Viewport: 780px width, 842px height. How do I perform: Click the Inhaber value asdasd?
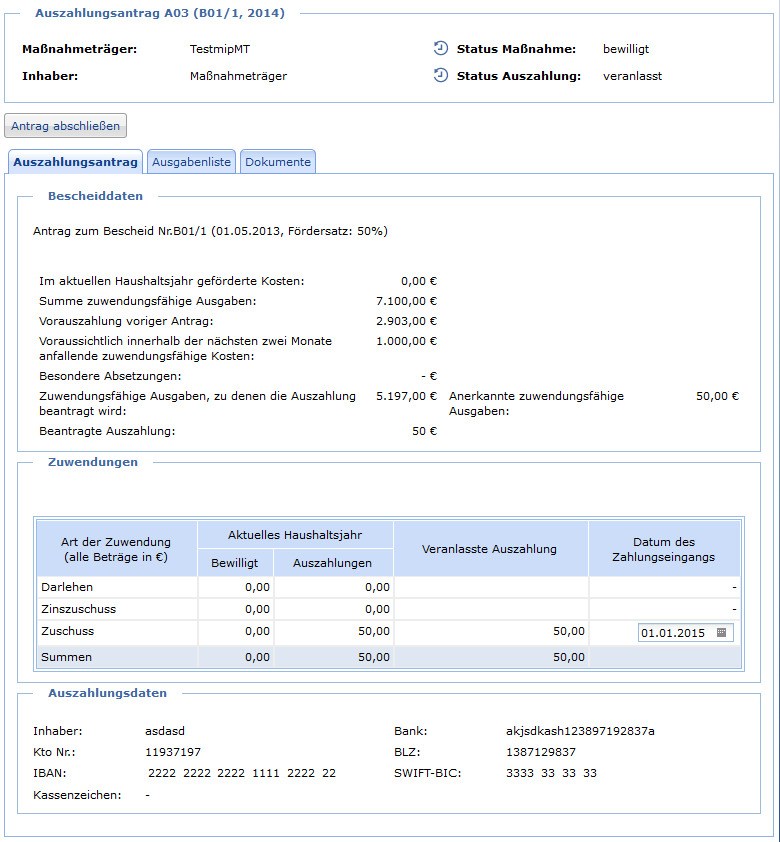[165, 731]
